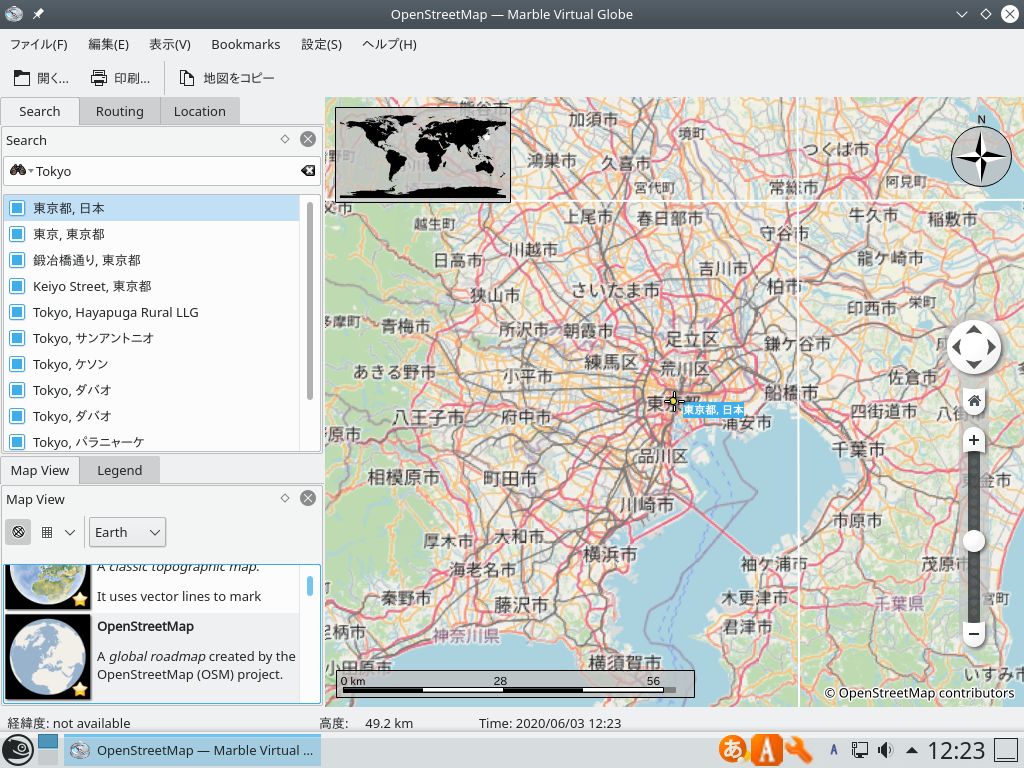Open a file with the 開く toolbar button
The image size is (1024, 768).
click(40, 78)
